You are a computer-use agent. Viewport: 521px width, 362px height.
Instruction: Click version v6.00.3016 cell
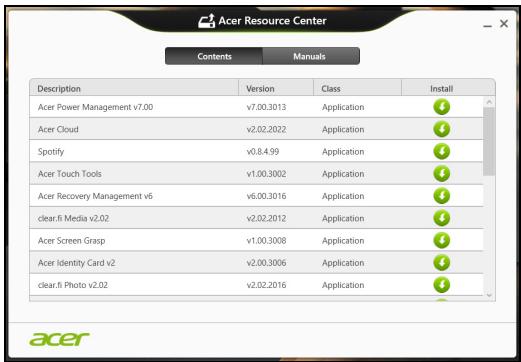coord(266,196)
